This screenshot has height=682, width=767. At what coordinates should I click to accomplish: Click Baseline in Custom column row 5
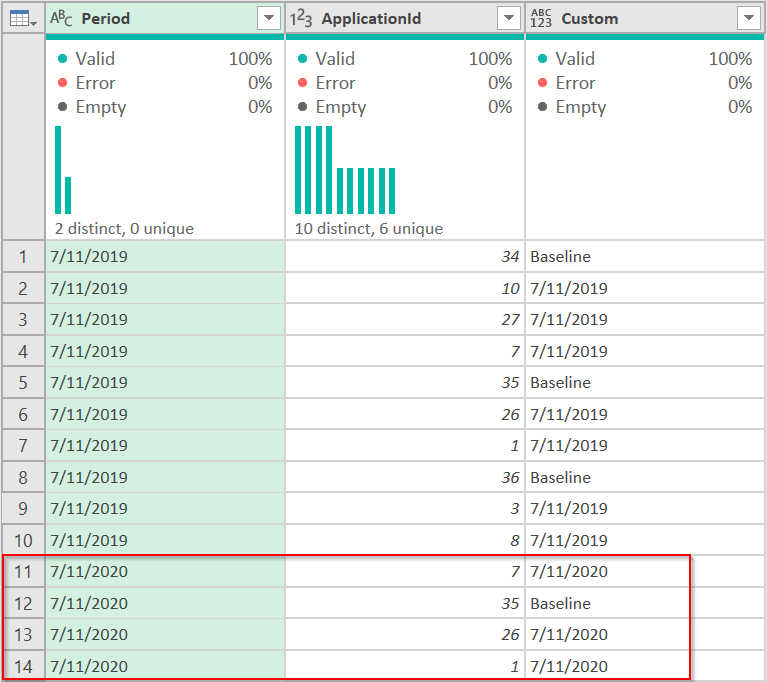coord(645,383)
